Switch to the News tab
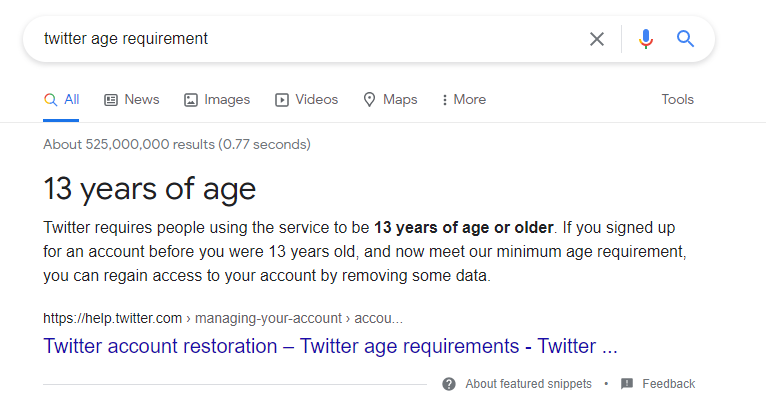Image resolution: width=766 pixels, height=405 pixels. [x=132, y=100]
